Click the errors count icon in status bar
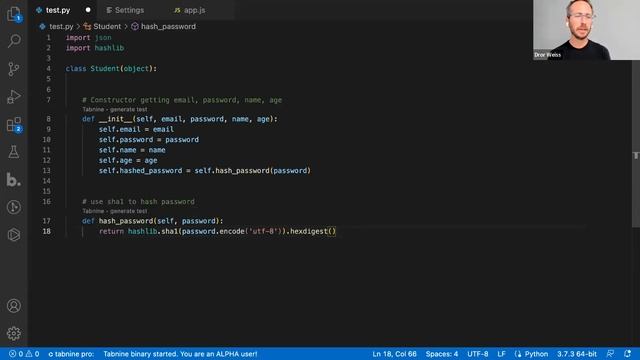640x360 pixels. [x=16, y=354]
